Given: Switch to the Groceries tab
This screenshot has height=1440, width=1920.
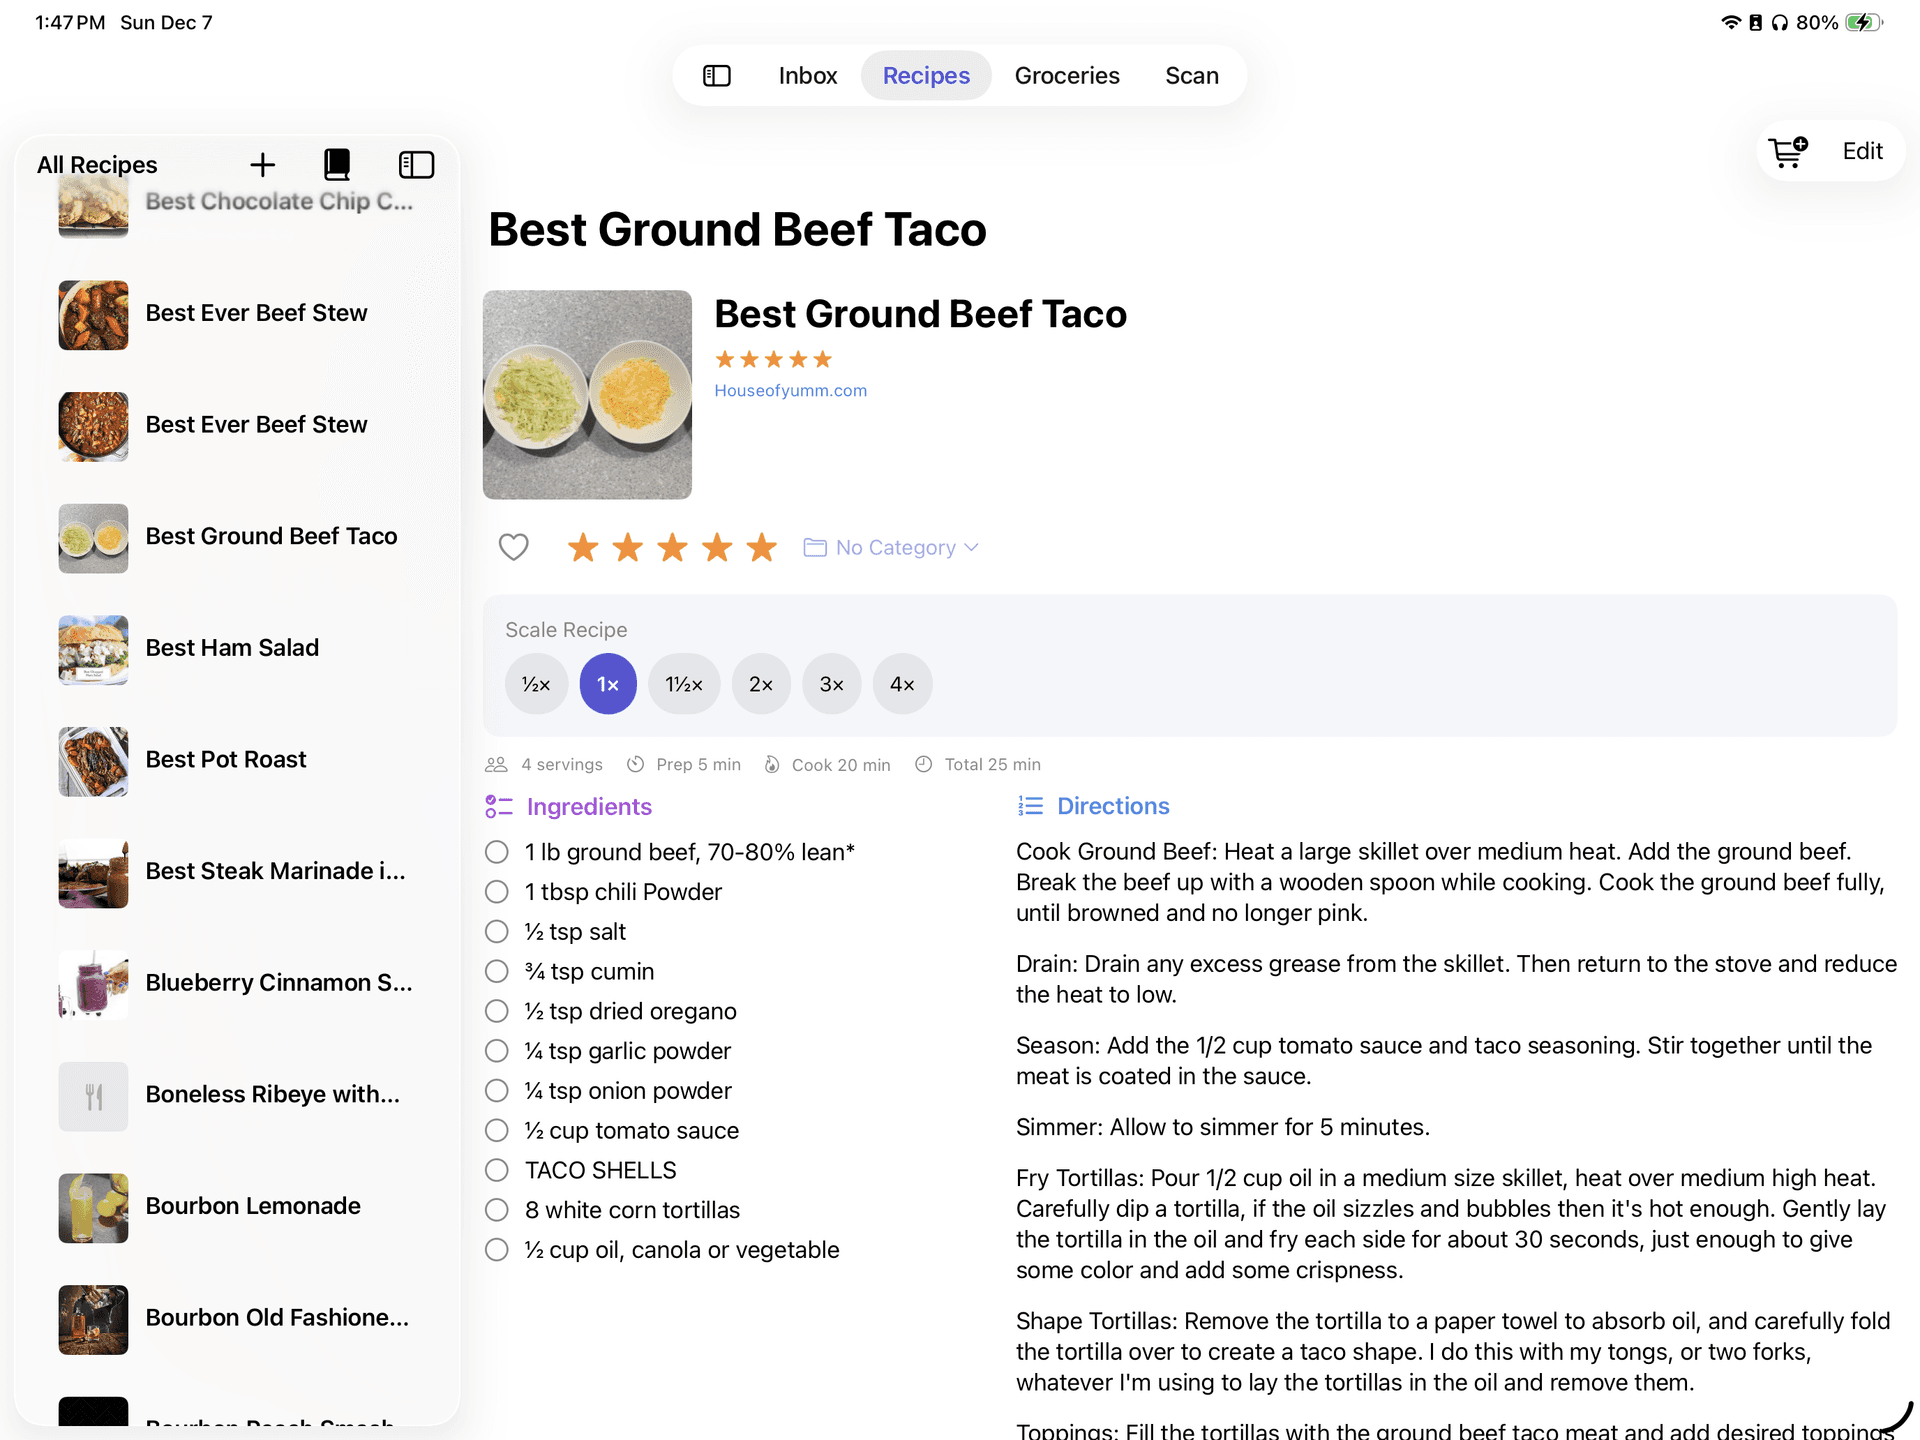Looking at the screenshot, I should (1066, 75).
